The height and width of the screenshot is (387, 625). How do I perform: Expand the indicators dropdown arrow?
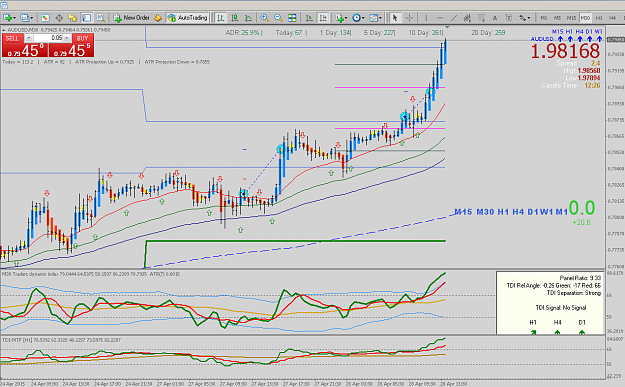click(x=346, y=18)
